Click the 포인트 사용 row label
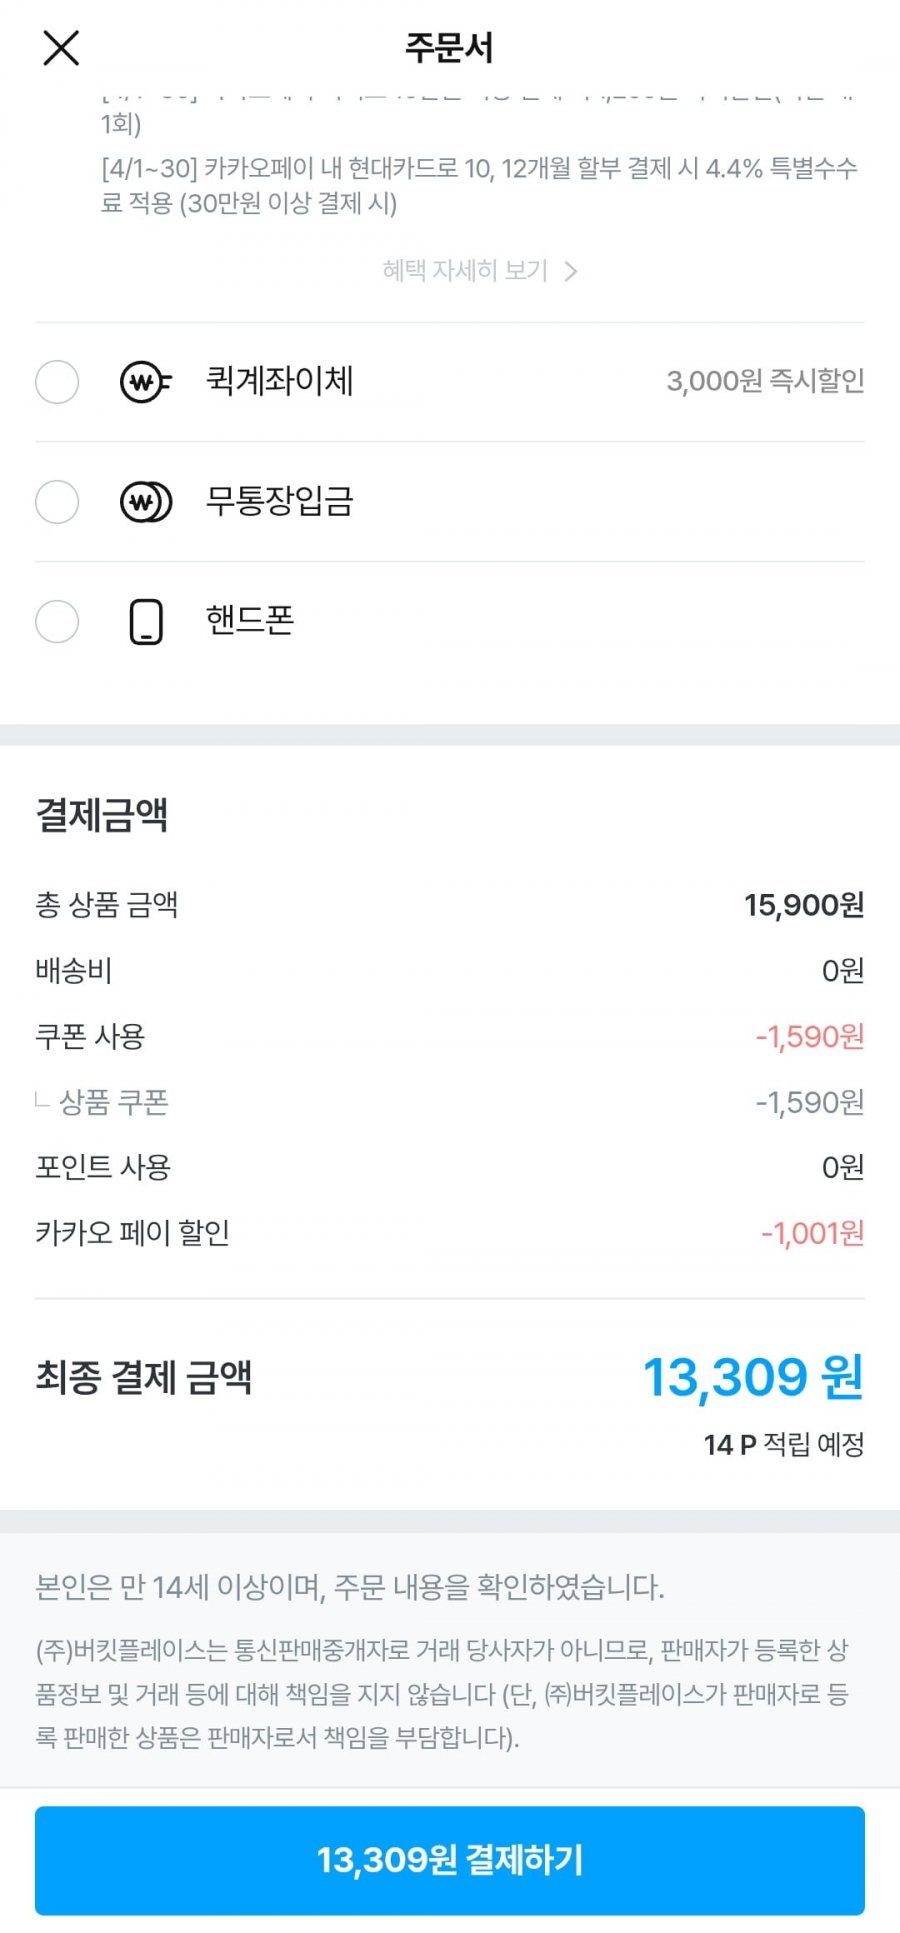The image size is (900, 1933). [x=103, y=1167]
